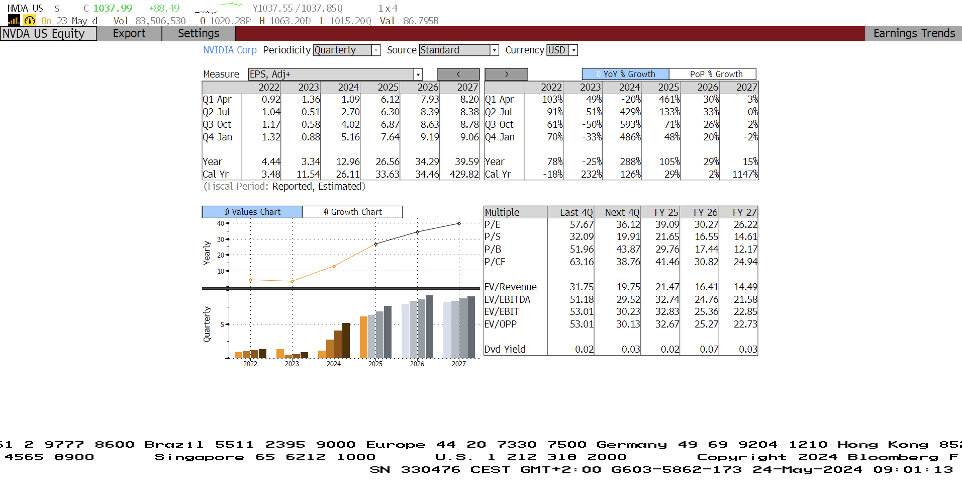This screenshot has height=492, width=962.
Task: Click the Q1 Apr 2025 growth value 461%
Action: click(x=669, y=99)
